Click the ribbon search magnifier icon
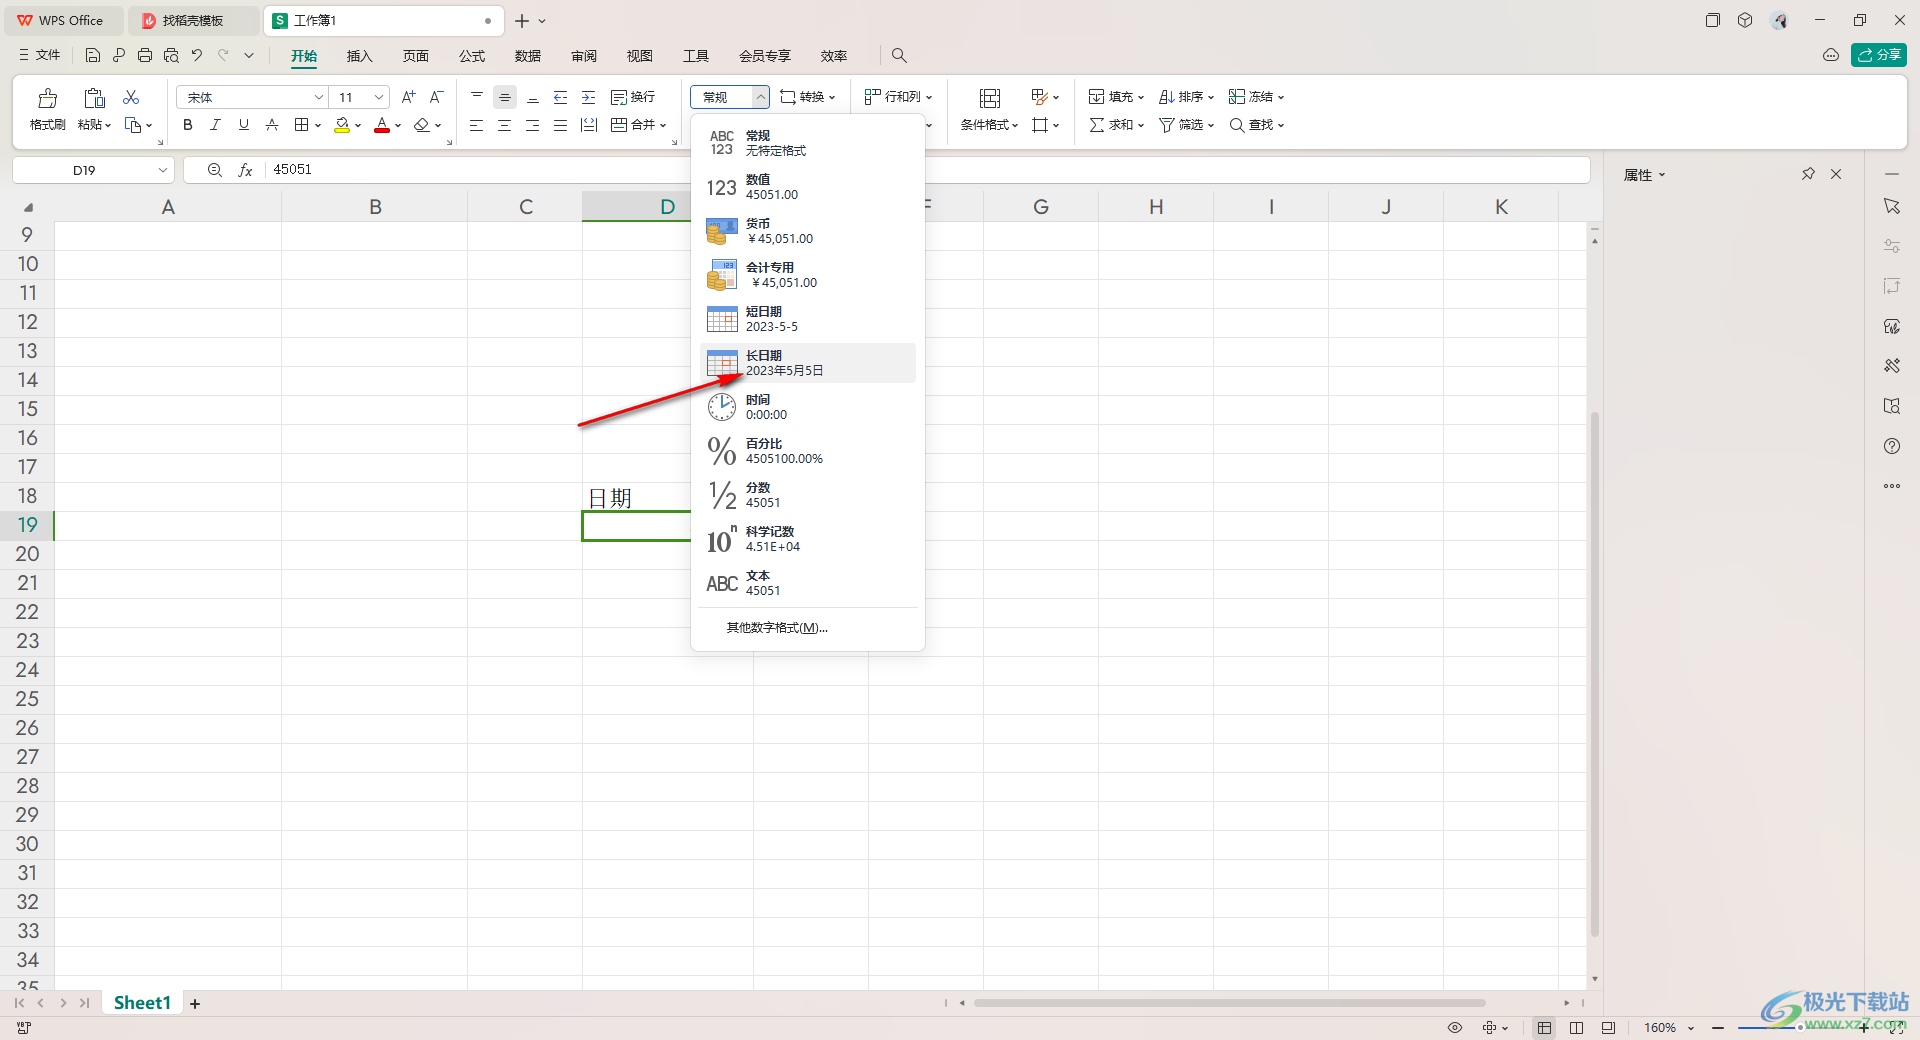This screenshot has height=1040, width=1920. [899, 55]
